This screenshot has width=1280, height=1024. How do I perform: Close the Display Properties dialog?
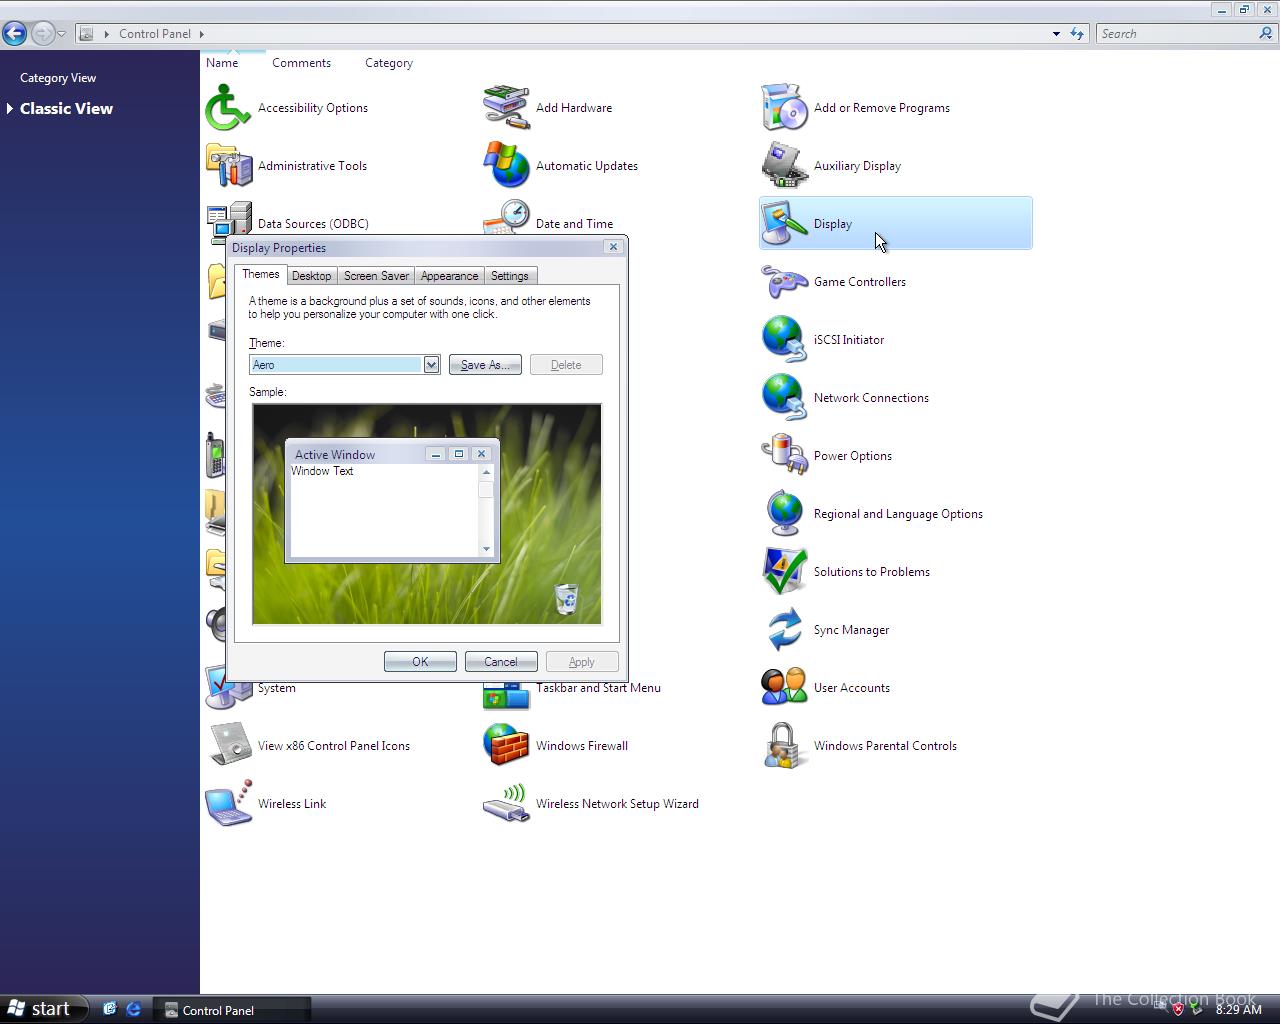click(x=613, y=247)
